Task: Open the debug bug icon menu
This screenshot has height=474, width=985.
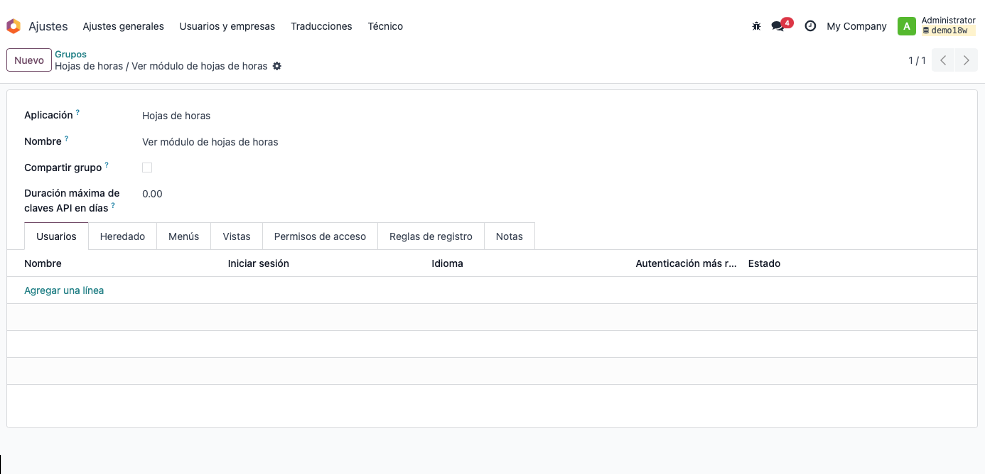Action: (x=756, y=26)
